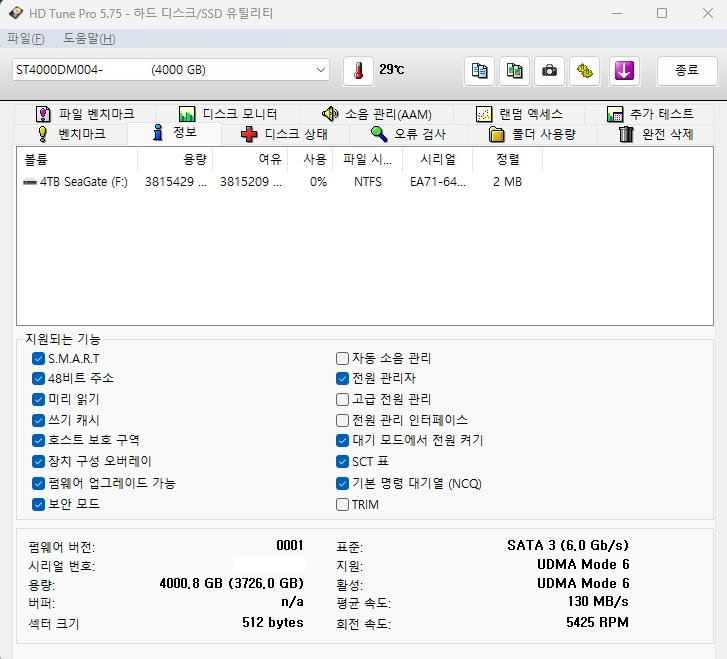The height and width of the screenshot is (659, 727).
Task: Toggle the 호스트 보호 구역 checkbox
Action: (x=38, y=440)
